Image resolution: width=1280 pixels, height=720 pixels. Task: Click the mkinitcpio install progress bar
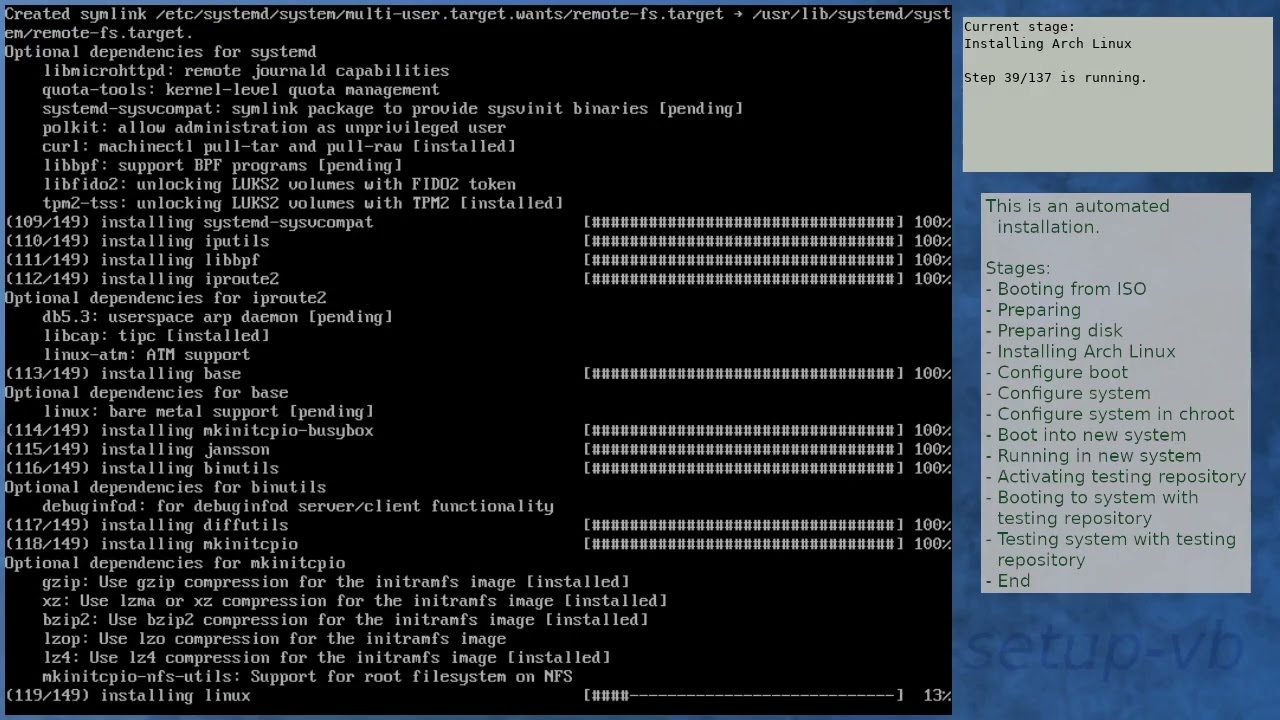(743, 544)
